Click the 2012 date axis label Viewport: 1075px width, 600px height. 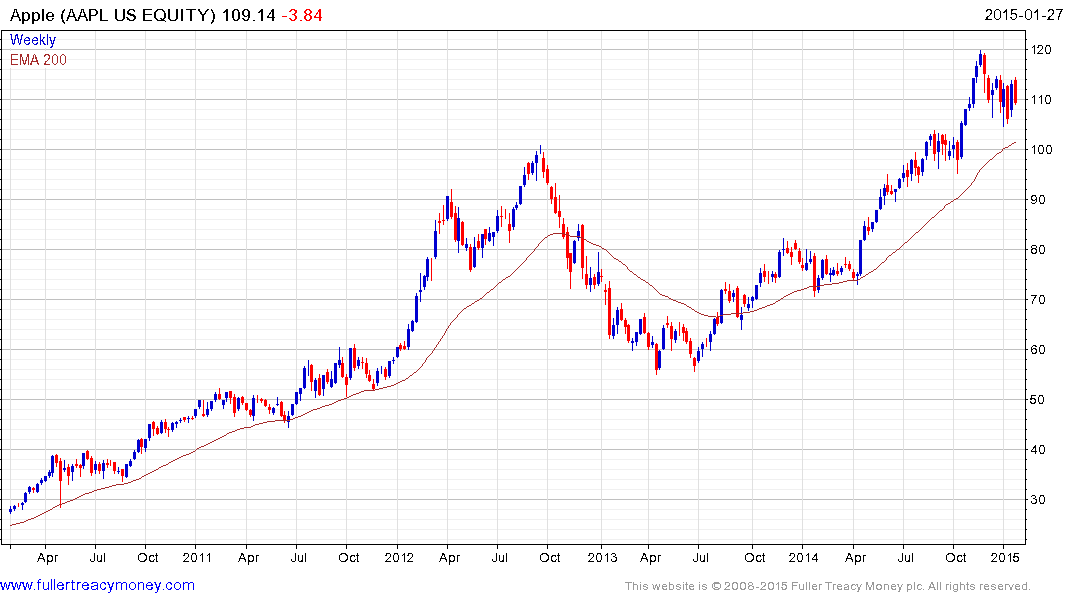(399, 557)
